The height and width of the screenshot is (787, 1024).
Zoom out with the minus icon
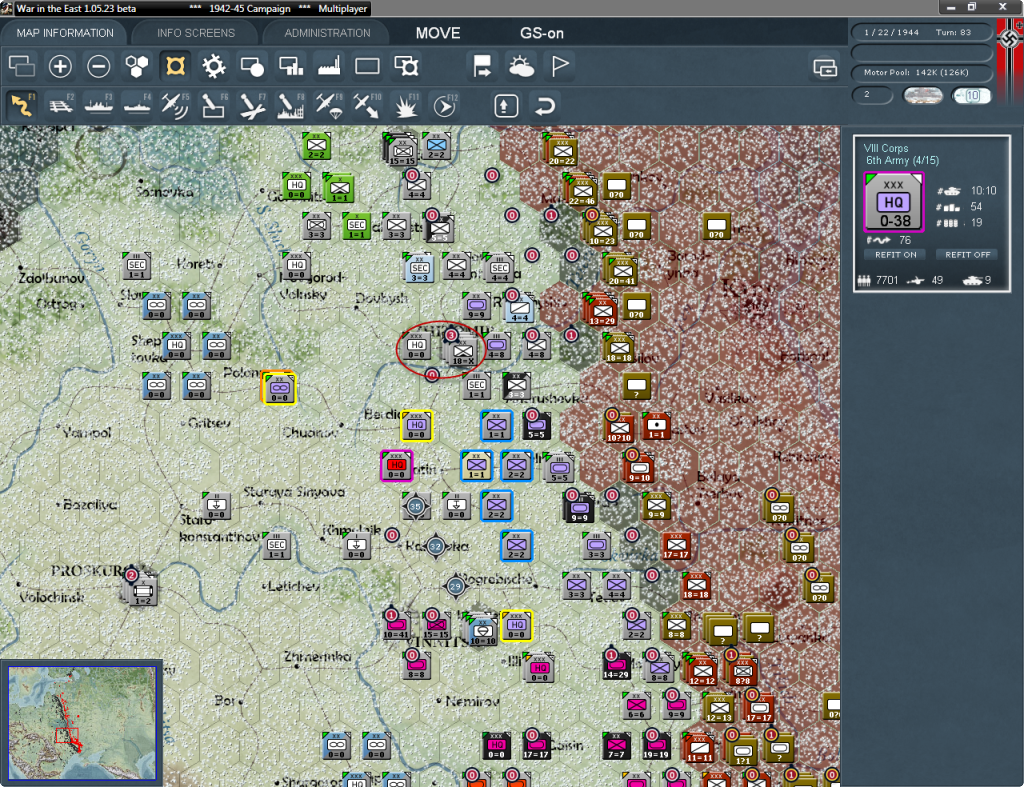99,66
